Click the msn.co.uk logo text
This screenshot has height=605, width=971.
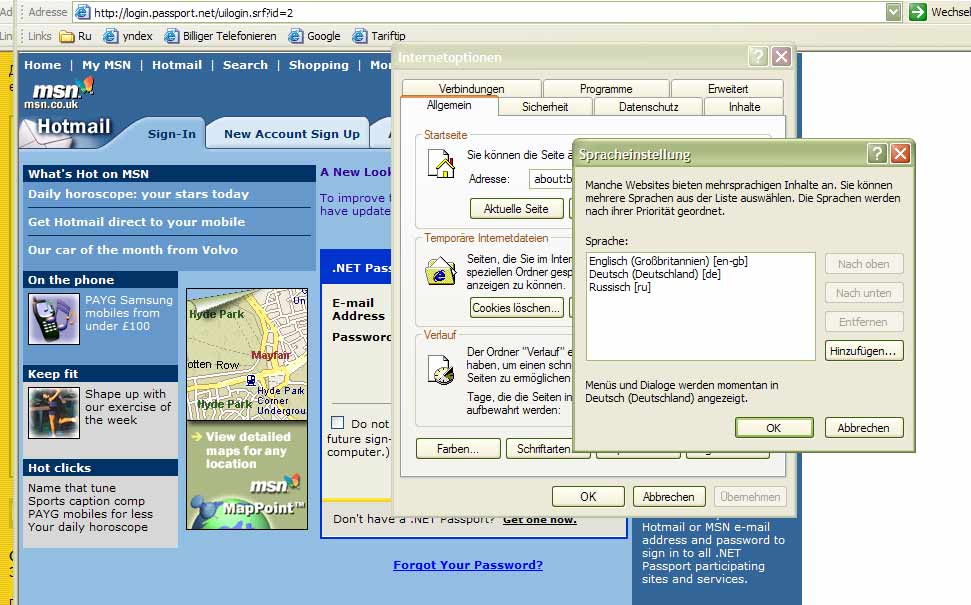pos(51,105)
